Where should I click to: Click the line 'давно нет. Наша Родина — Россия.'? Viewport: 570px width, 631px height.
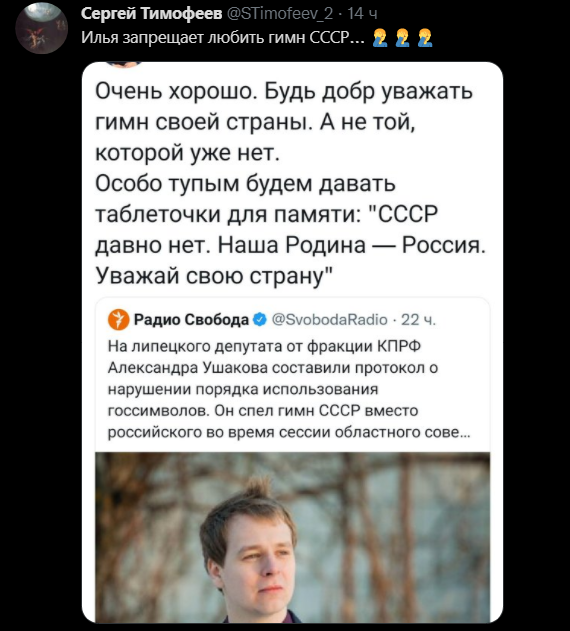[x=291, y=245]
